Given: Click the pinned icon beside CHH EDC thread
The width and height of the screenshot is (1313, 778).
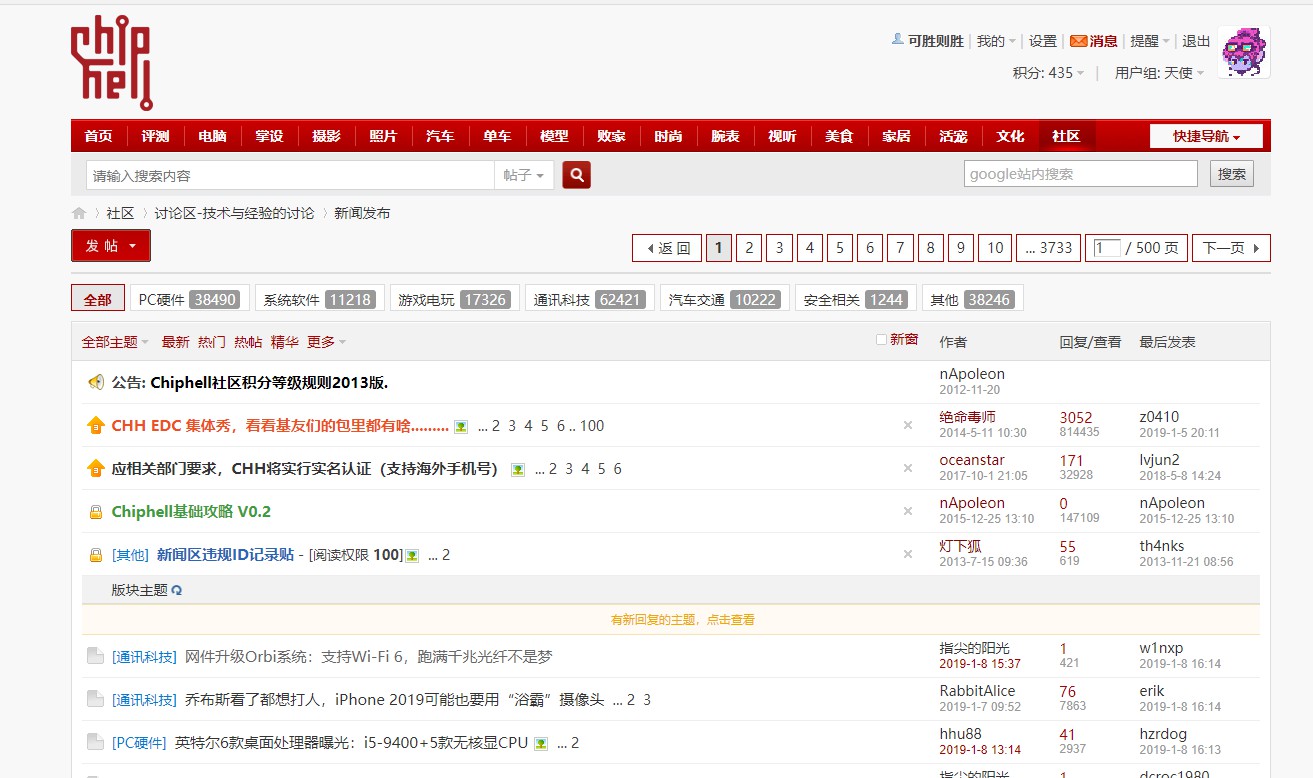Looking at the screenshot, I should (96, 425).
